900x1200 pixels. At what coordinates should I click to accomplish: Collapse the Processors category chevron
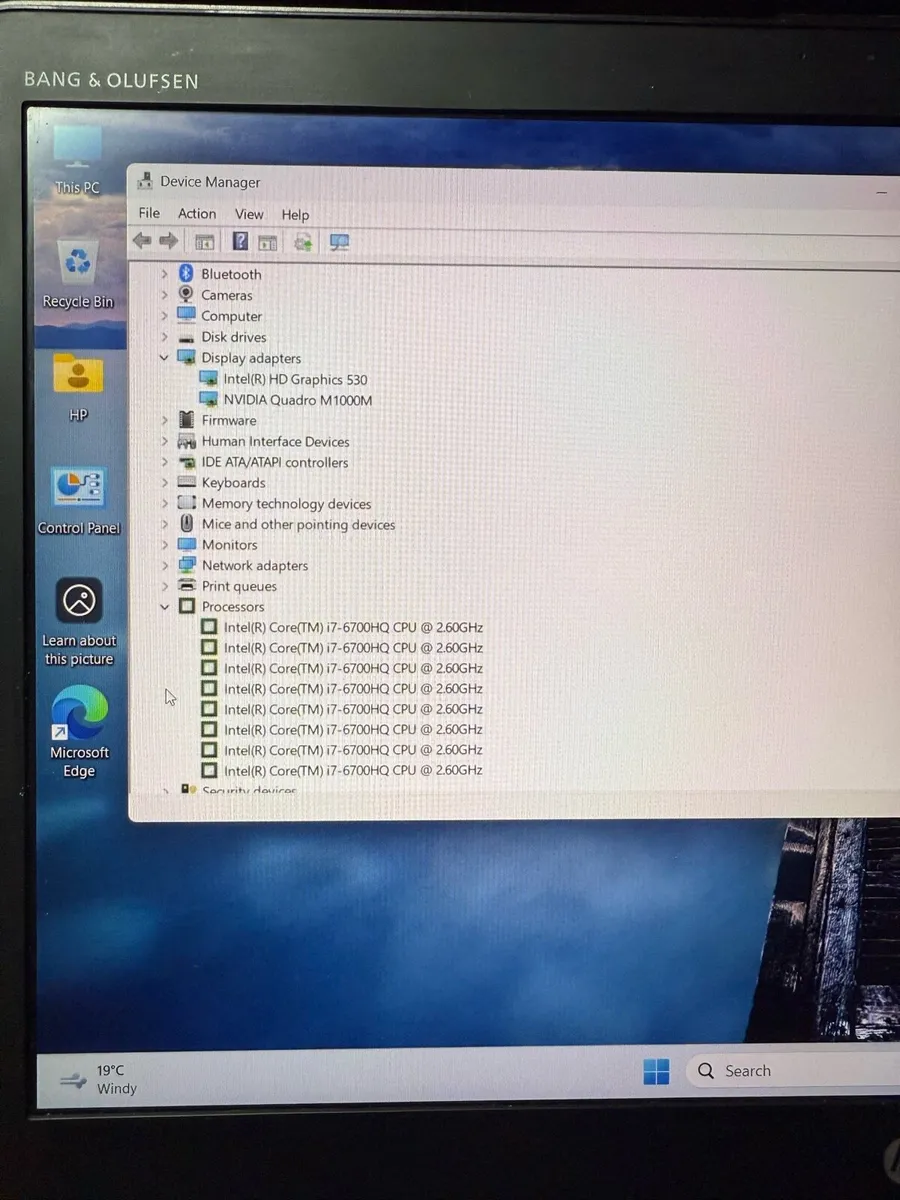click(165, 606)
